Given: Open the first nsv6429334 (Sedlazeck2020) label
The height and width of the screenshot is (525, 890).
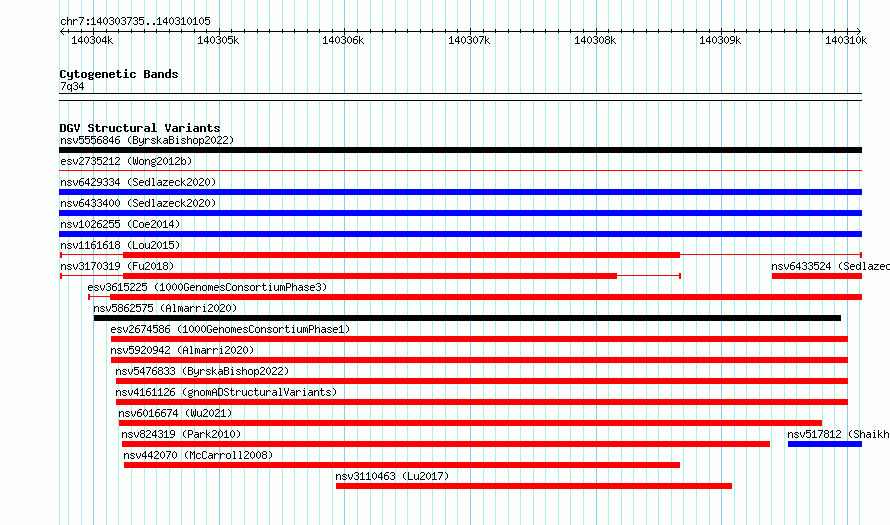Looking at the screenshot, I should click(x=138, y=182).
